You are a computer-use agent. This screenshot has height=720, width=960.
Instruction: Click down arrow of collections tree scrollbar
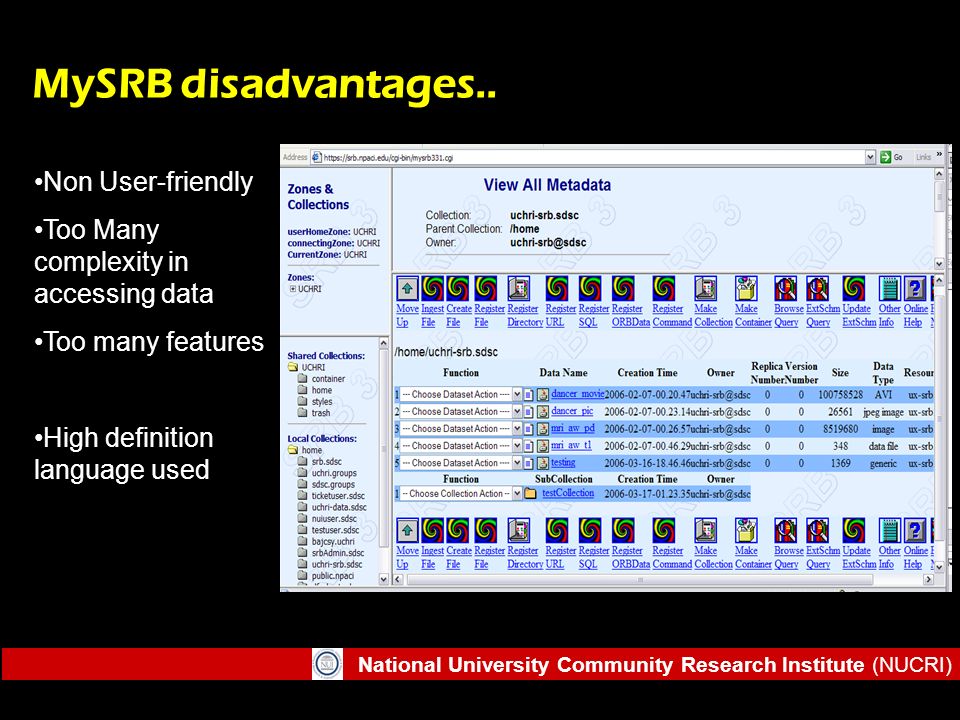[x=384, y=579]
